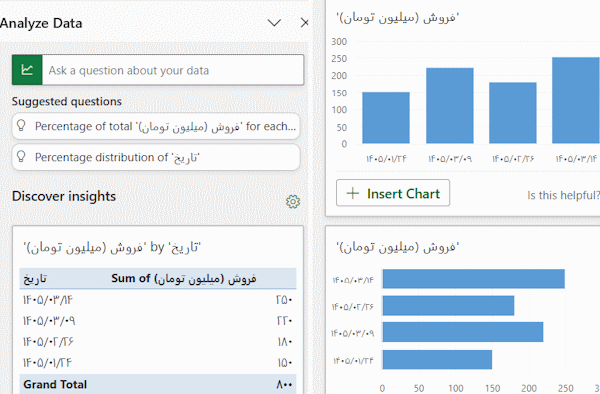The width and height of the screenshot is (600, 394).
Task: Click the value ۲۵۰ in the table
Action: [x=284, y=300]
